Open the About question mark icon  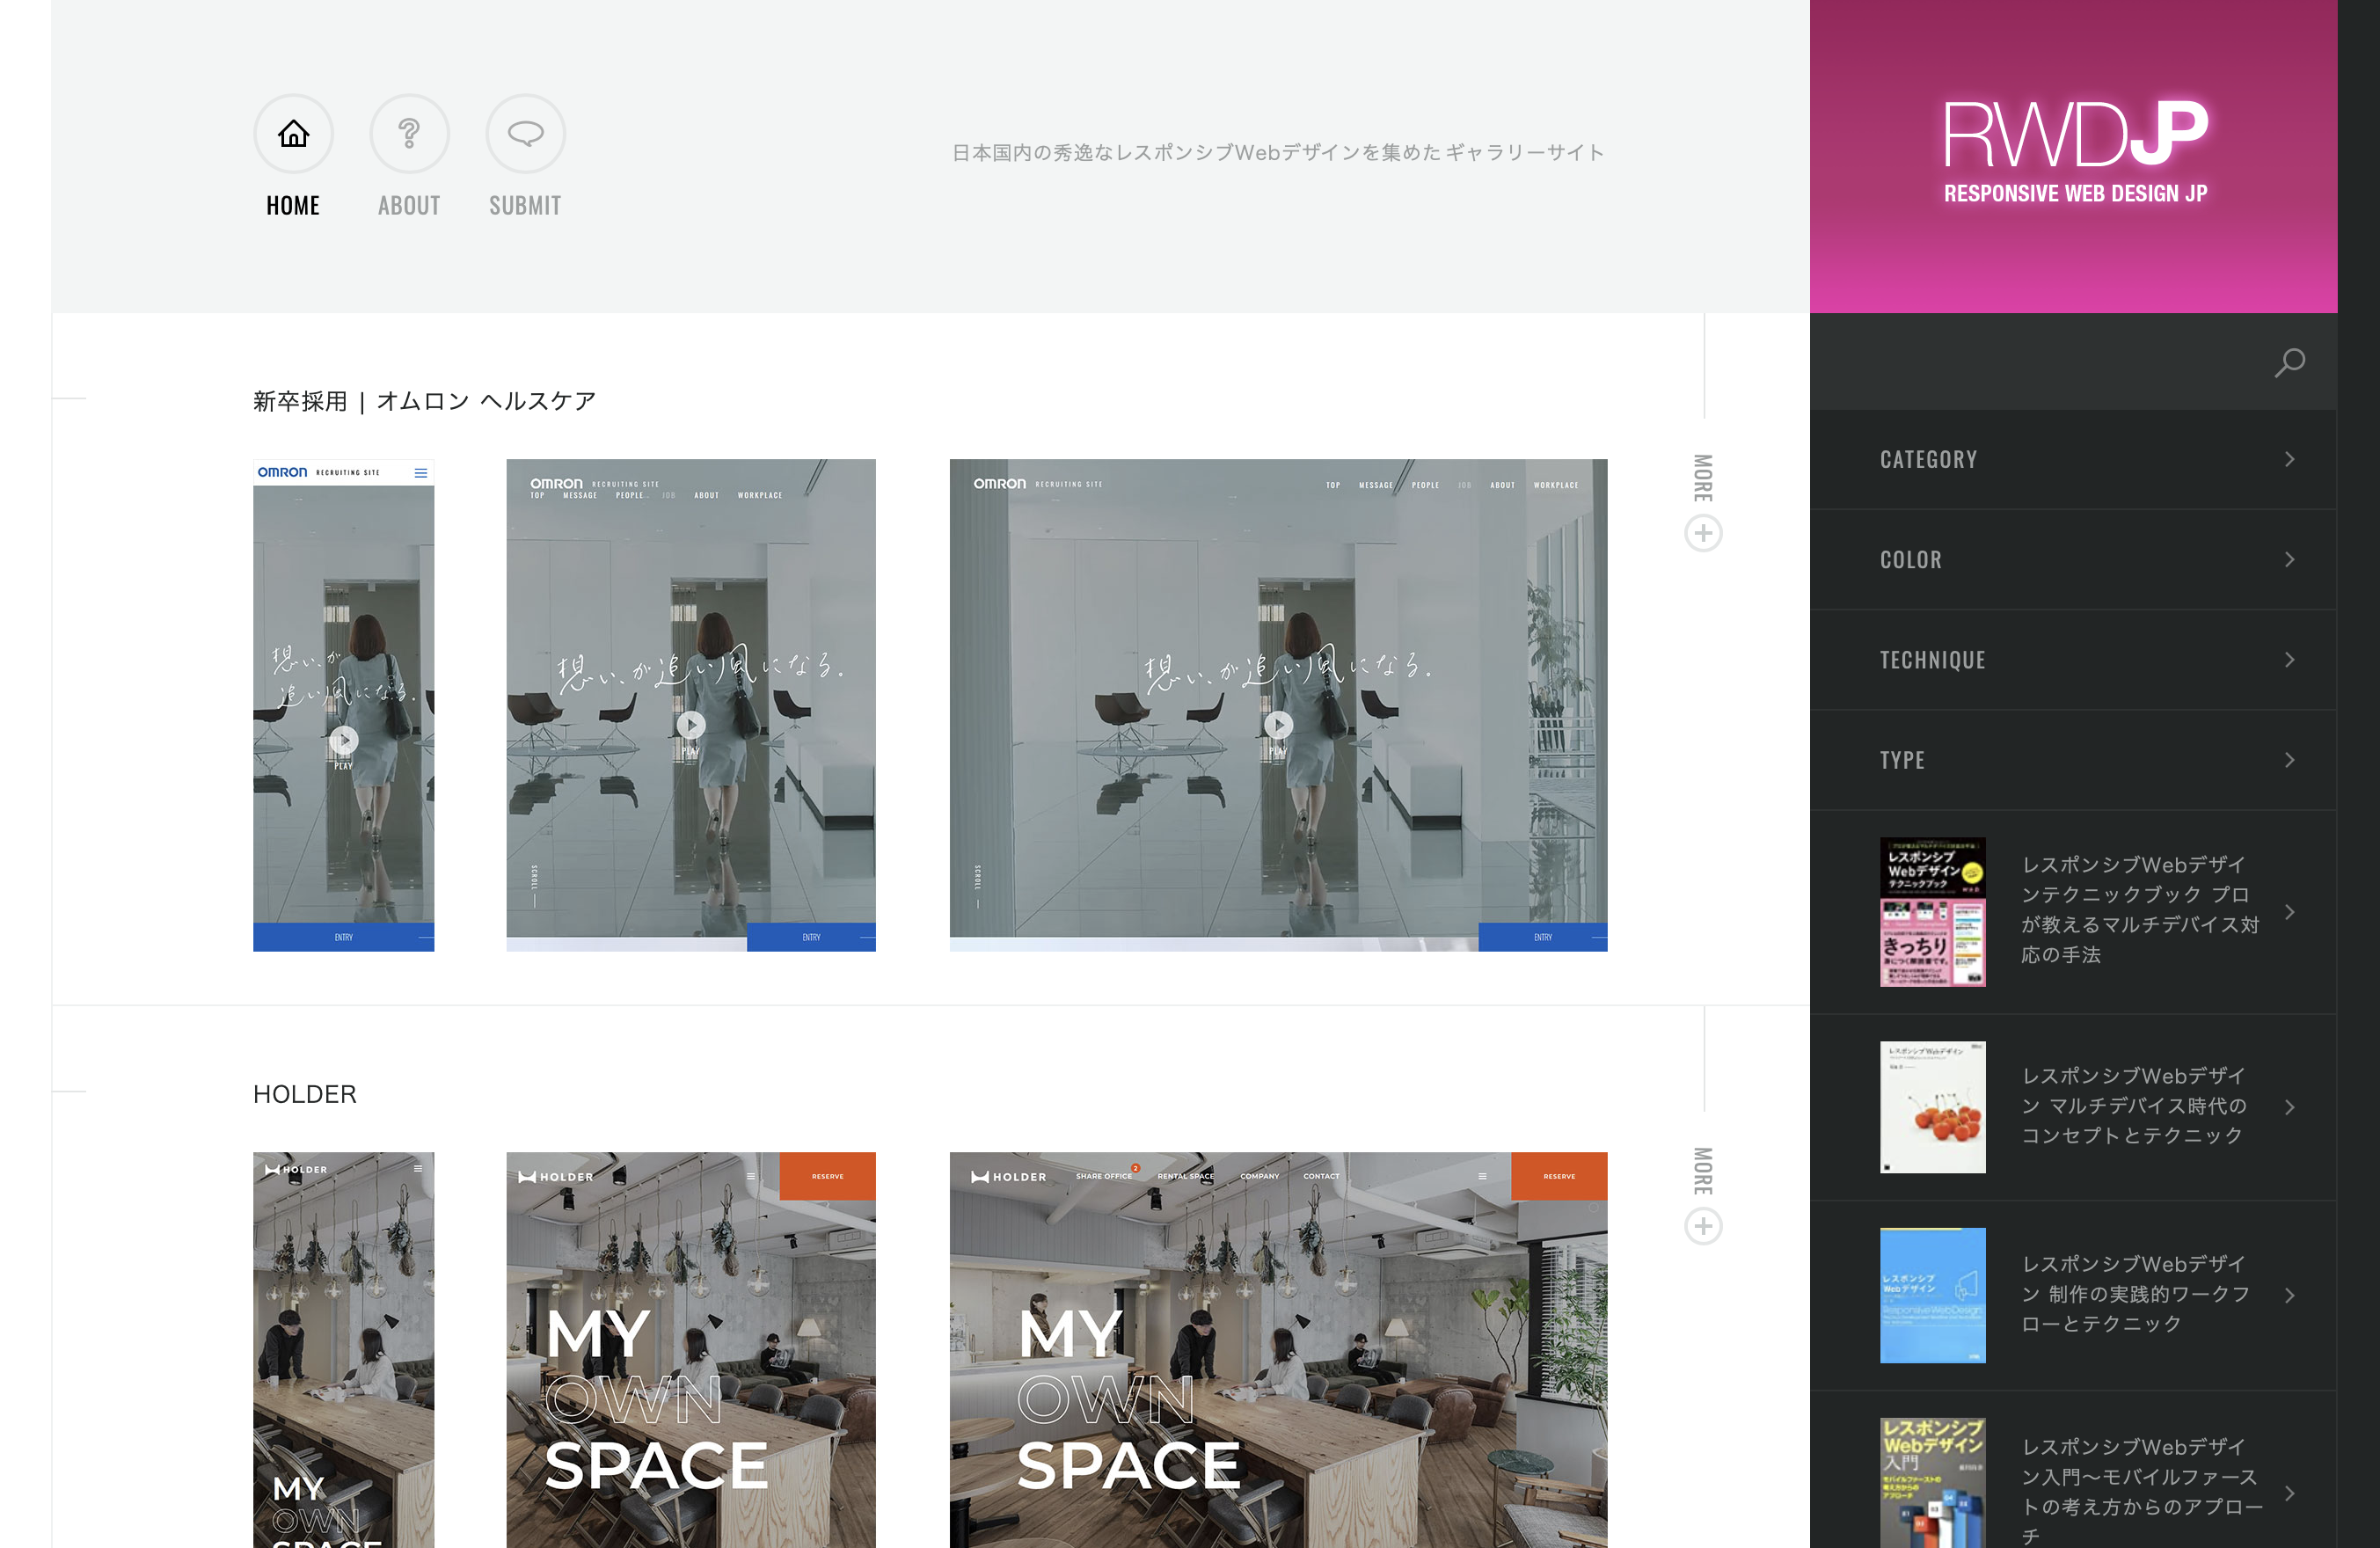coord(409,133)
